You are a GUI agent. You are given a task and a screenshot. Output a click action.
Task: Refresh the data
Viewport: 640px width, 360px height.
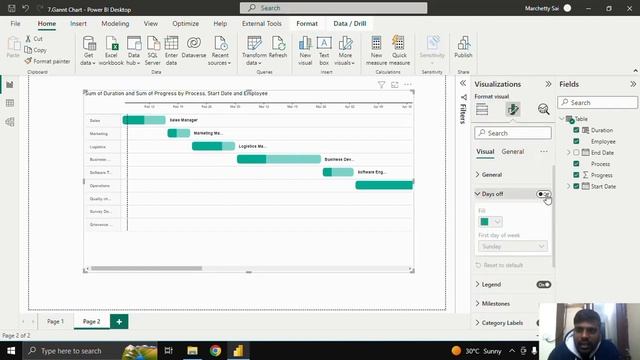(278, 47)
